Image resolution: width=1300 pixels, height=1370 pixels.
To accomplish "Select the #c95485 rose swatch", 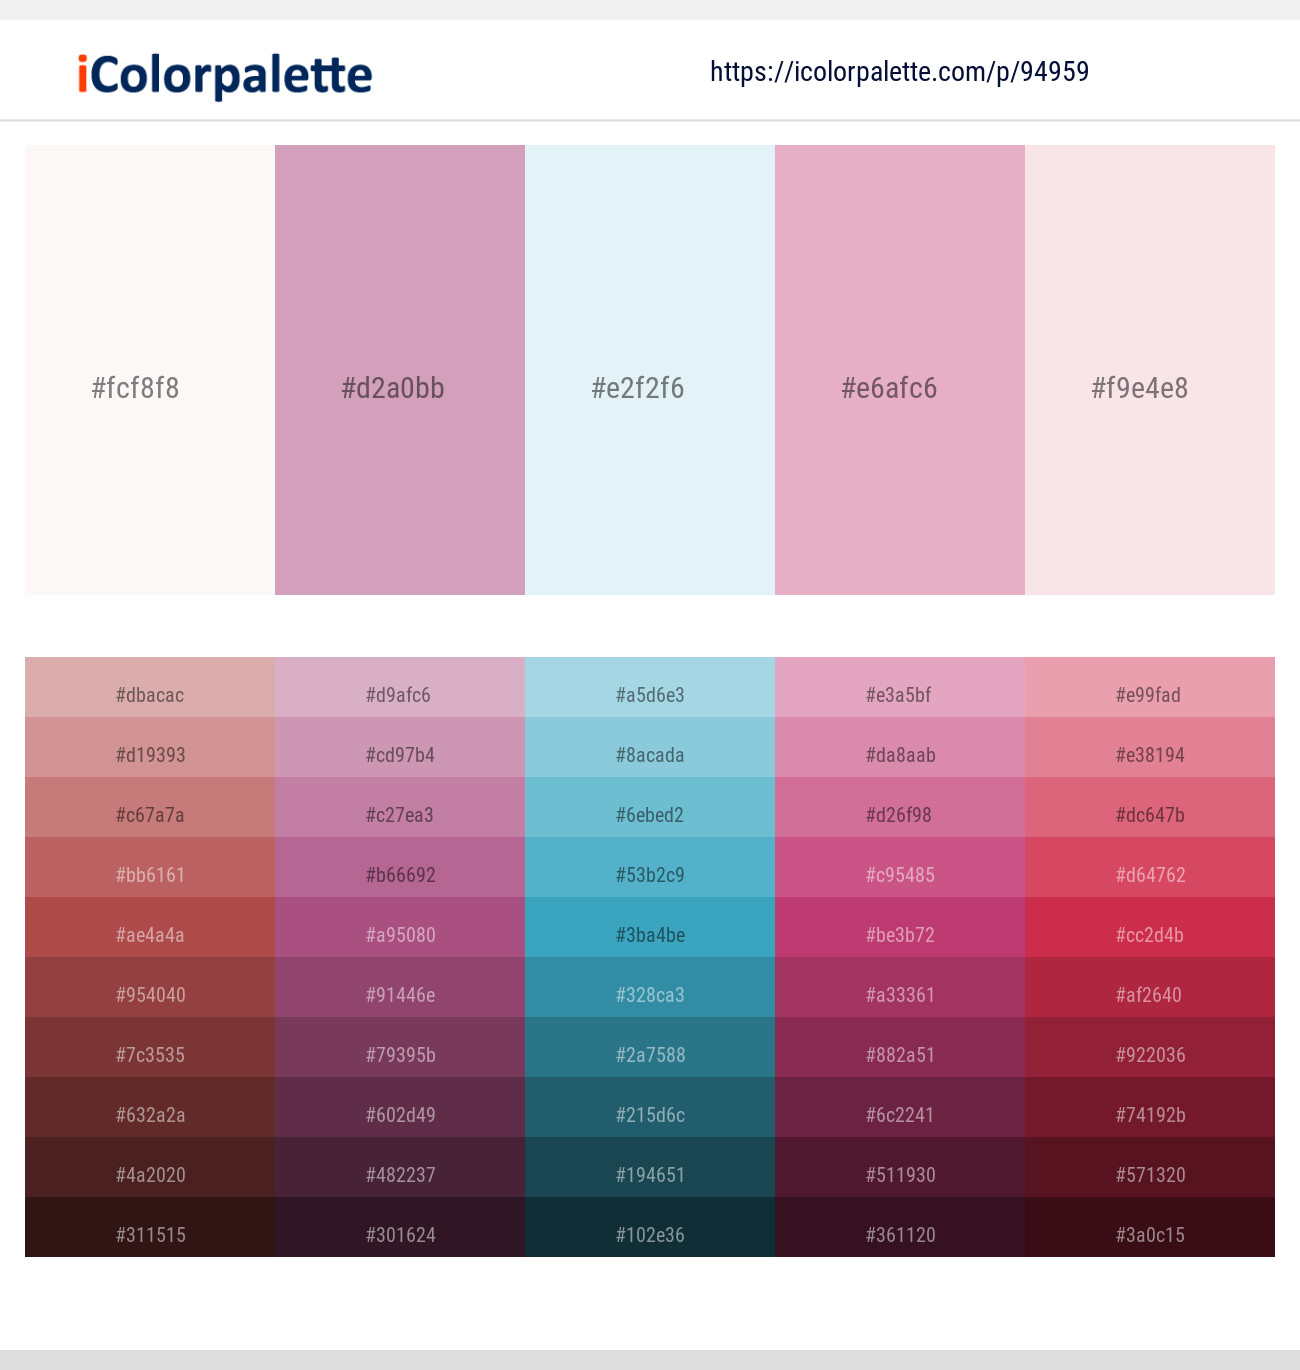I will click(899, 874).
